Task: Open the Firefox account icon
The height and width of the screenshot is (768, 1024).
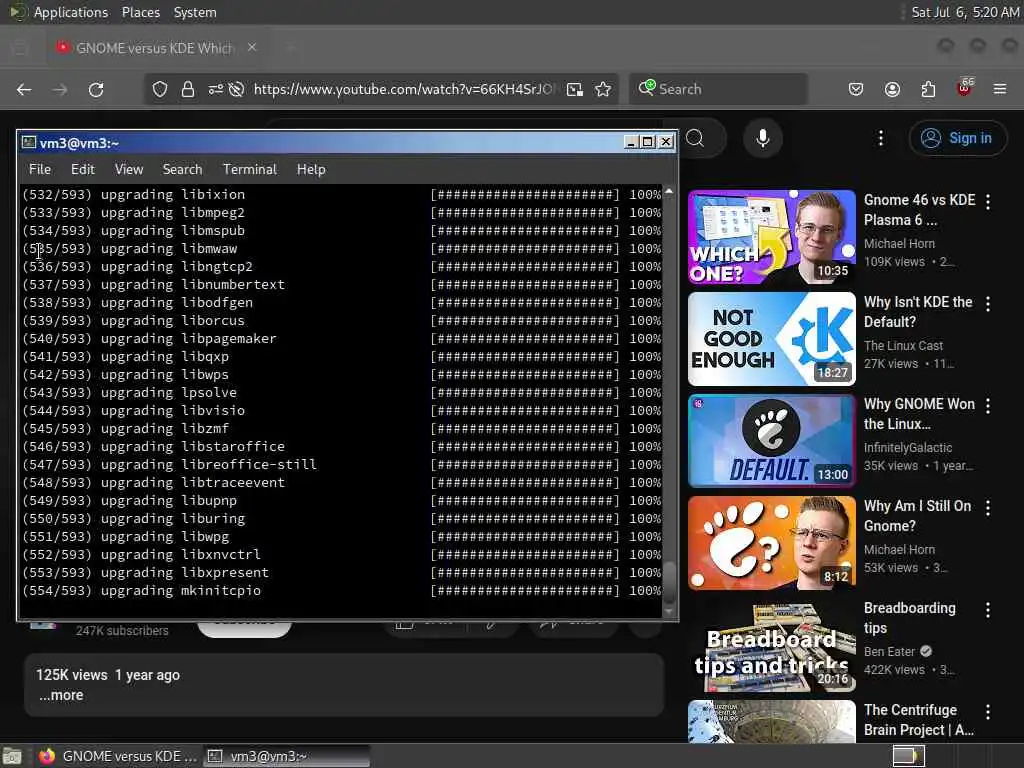Action: point(892,89)
